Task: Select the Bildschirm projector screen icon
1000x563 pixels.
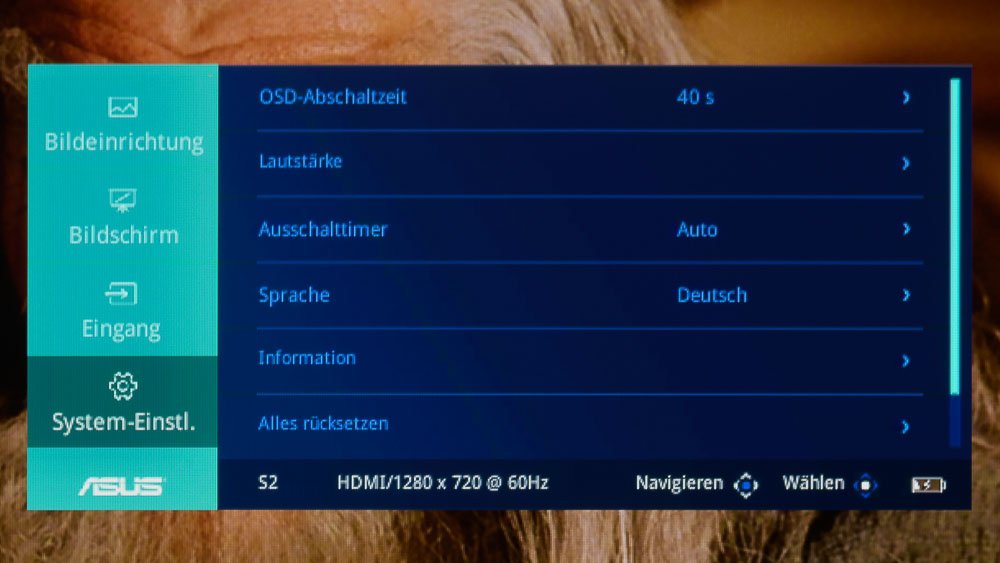Action: tap(122, 200)
